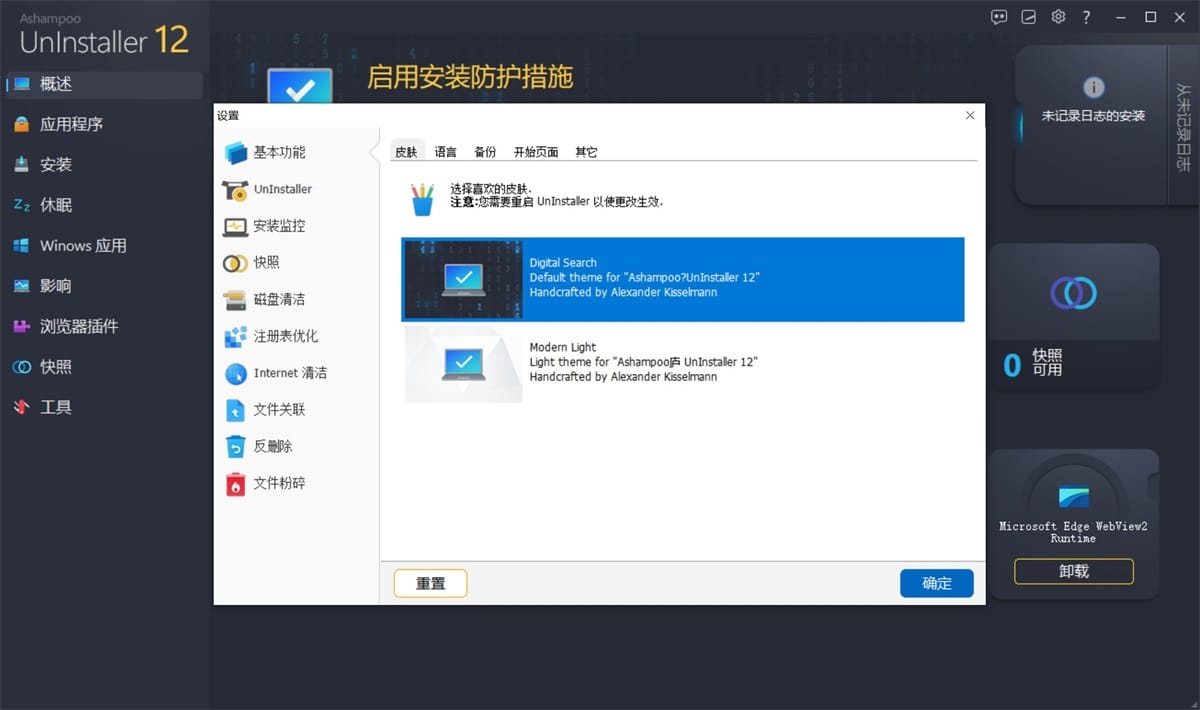Switch to the 语言 tab
Image resolution: width=1200 pixels, height=710 pixels.
[446, 152]
